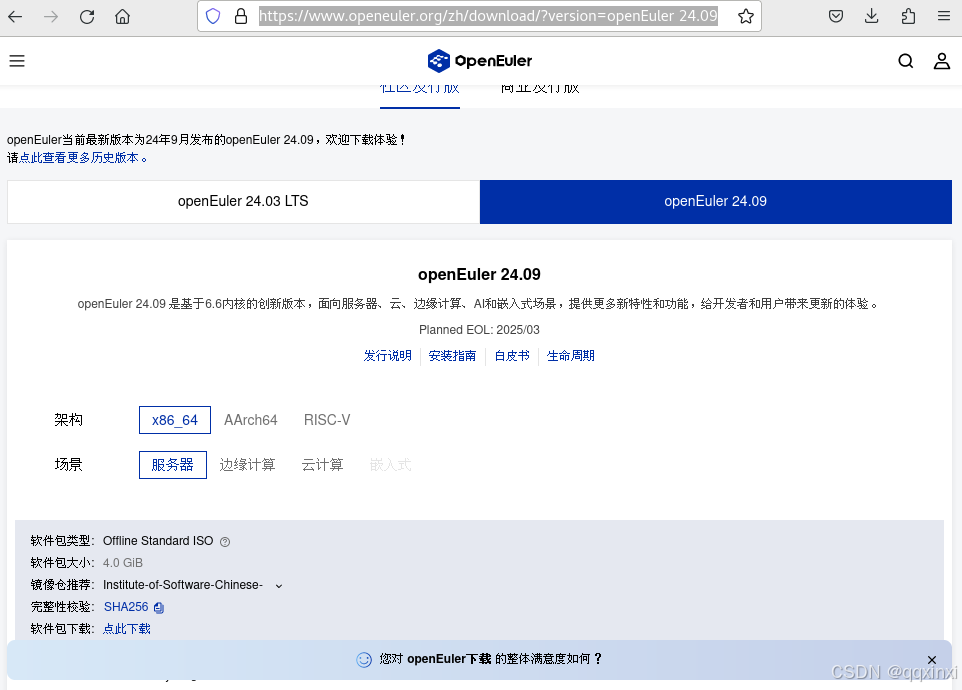The height and width of the screenshot is (690, 962).
Task: Open the 白皮书 white paper link
Action: click(512, 356)
